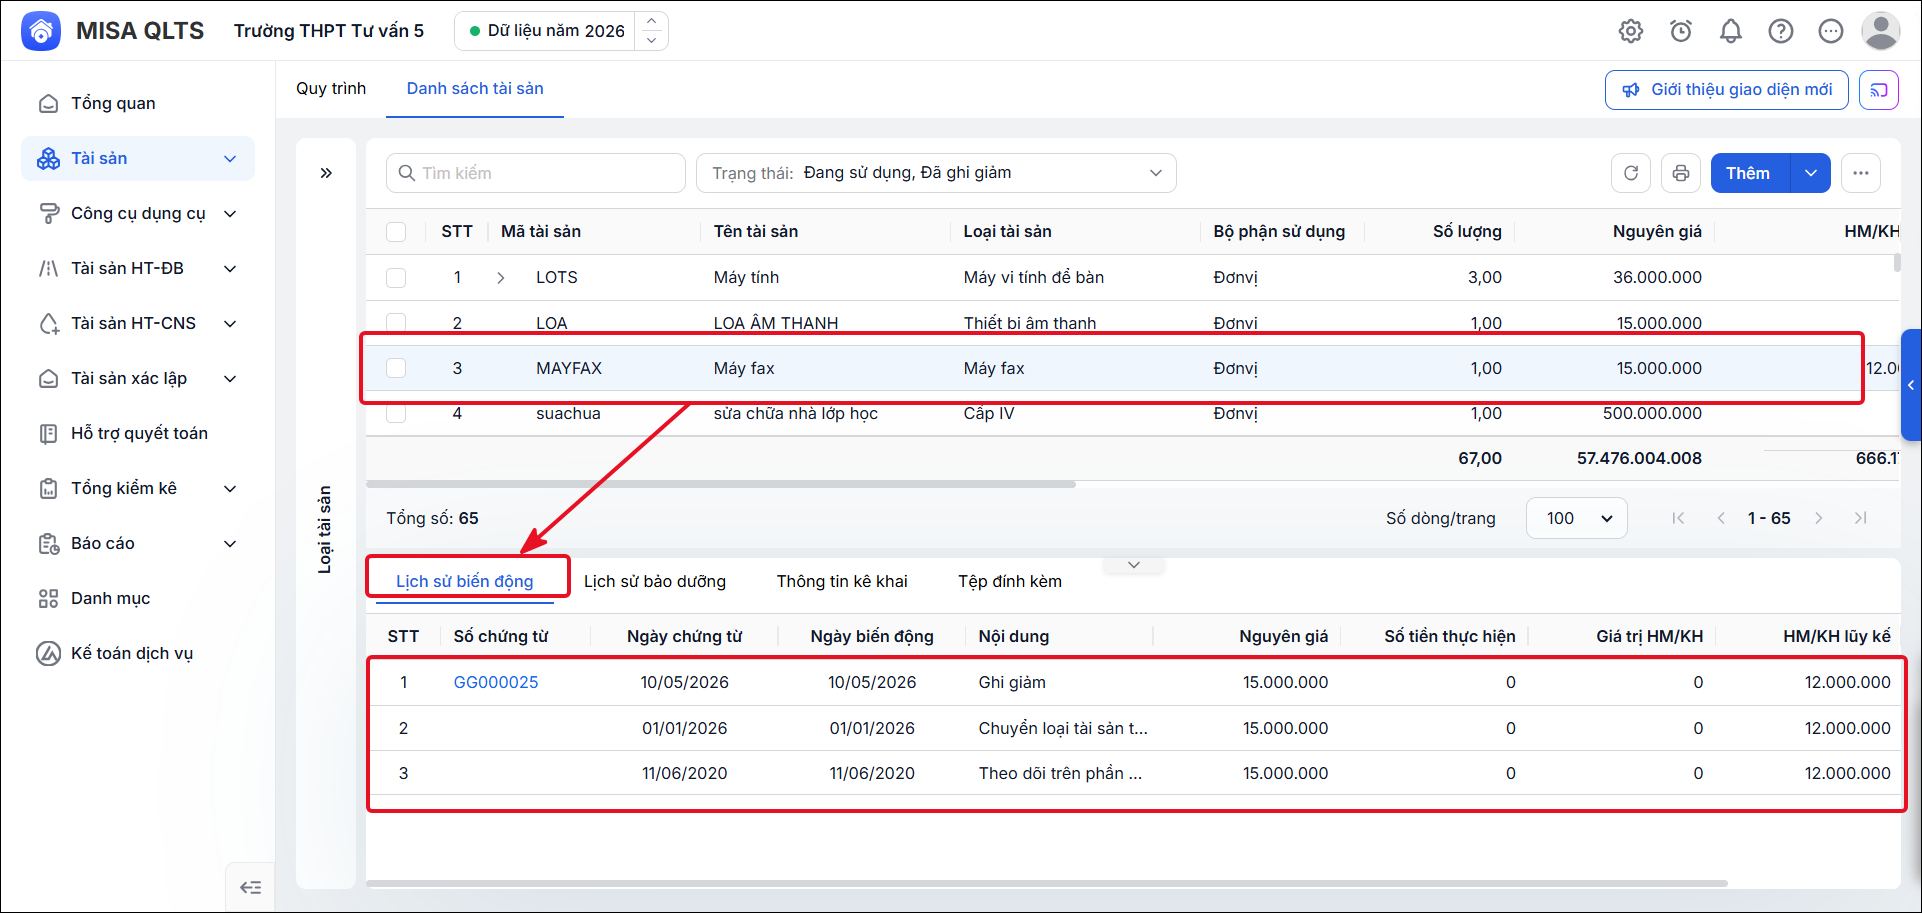The height and width of the screenshot is (913, 1922).
Task: Open the blue side tab handle on right edge
Action: (x=1911, y=385)
